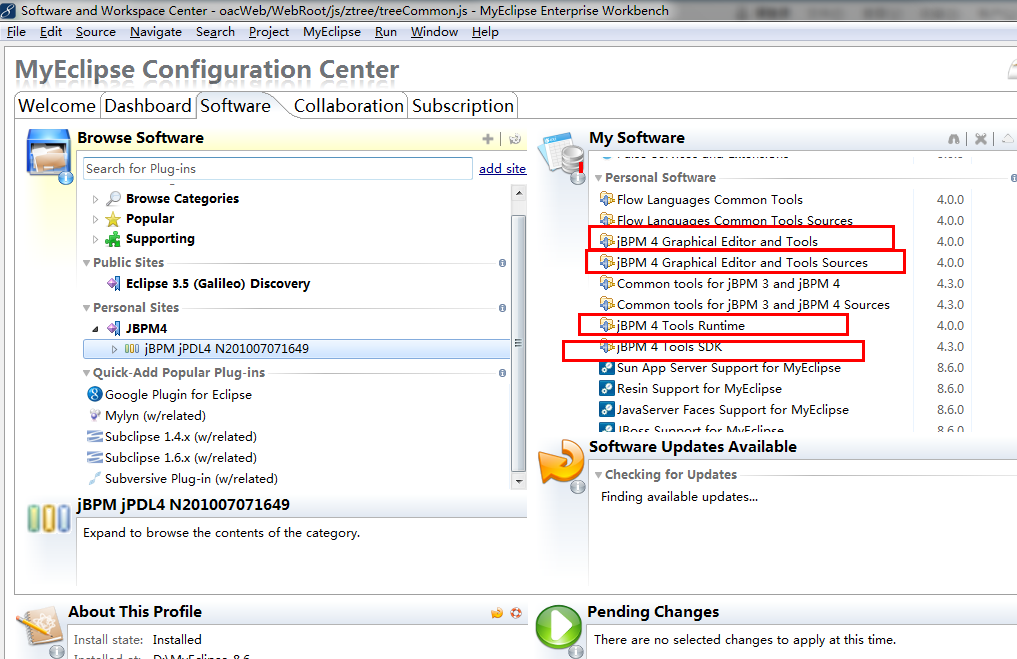Click first icon in My Software header
Screen dimensions: 1017x659
953,139
